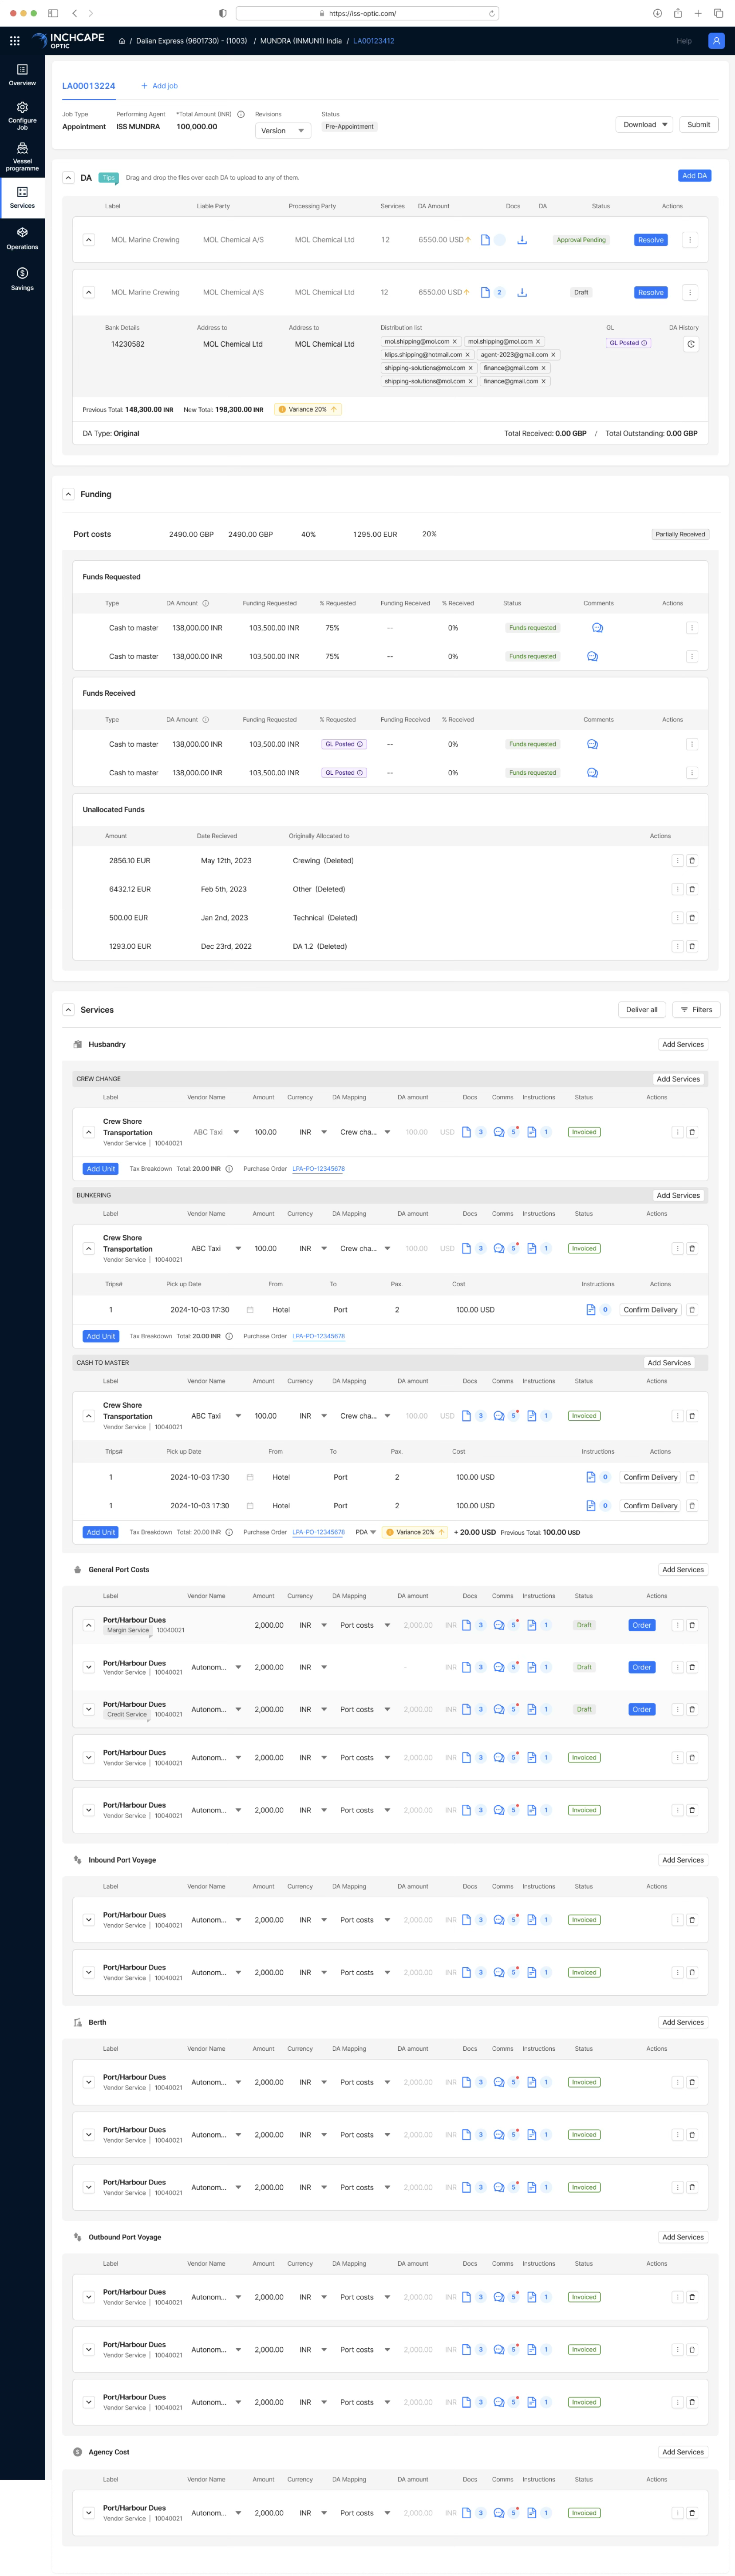Open the Services sidebar item
Screen dimensions: 735x2576
(x=22, y=197)
